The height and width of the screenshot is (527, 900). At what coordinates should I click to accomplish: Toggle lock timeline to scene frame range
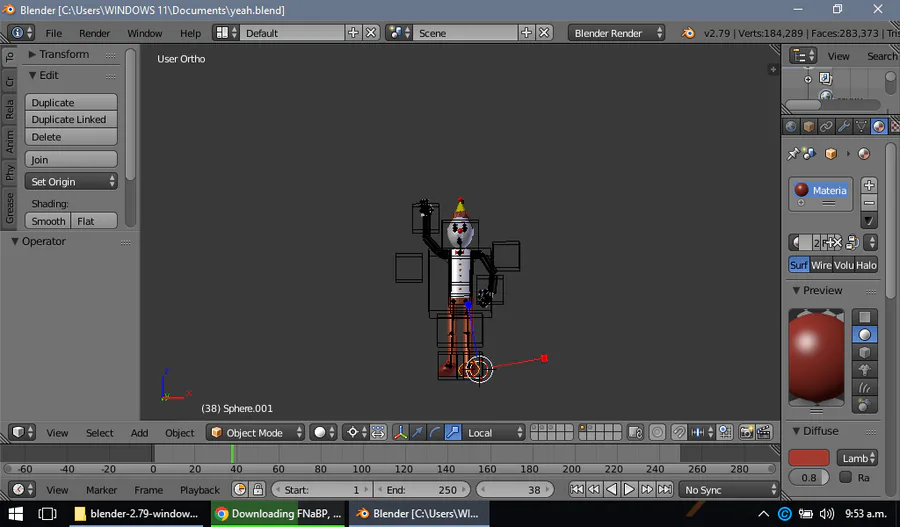pyautogui.click(x=258, y=489)
